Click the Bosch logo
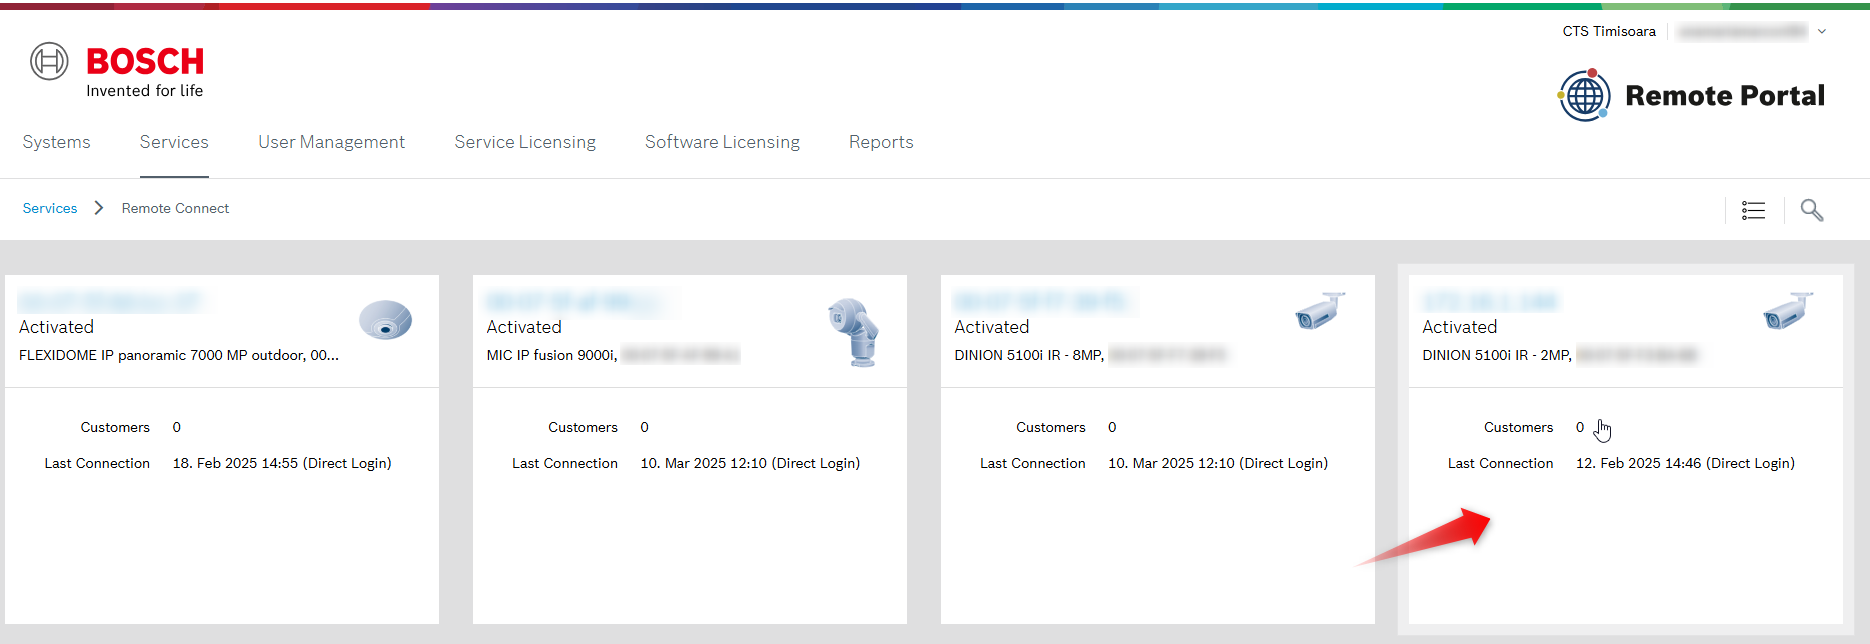The height and width of the screenshot is (644, 1870). [117, 70]
